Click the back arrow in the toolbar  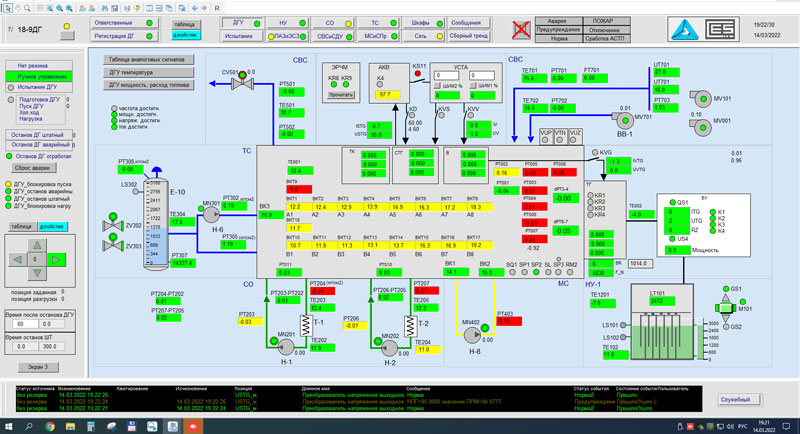(x=194, y=8)
